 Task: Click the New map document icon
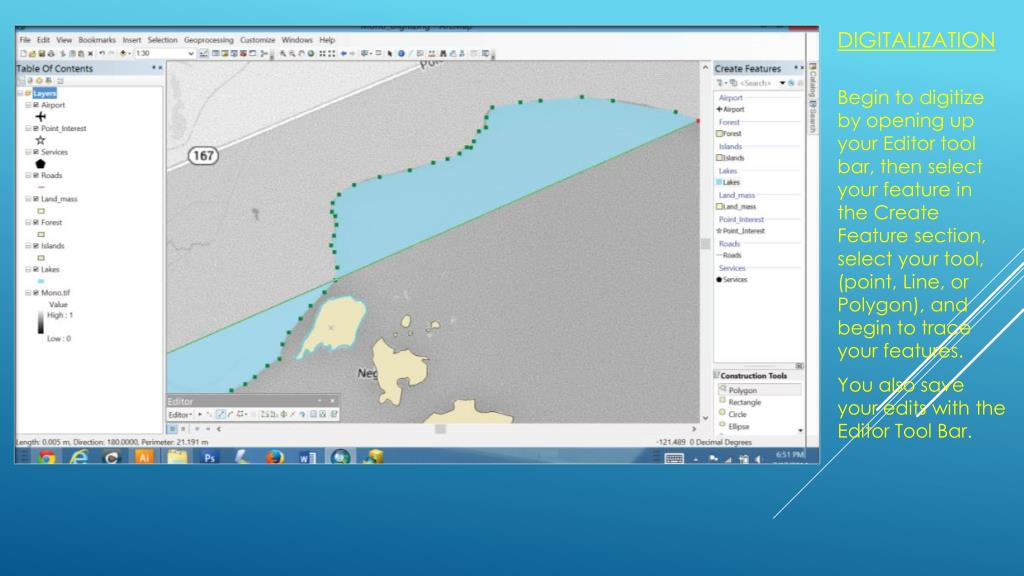[x=23, y=54]
